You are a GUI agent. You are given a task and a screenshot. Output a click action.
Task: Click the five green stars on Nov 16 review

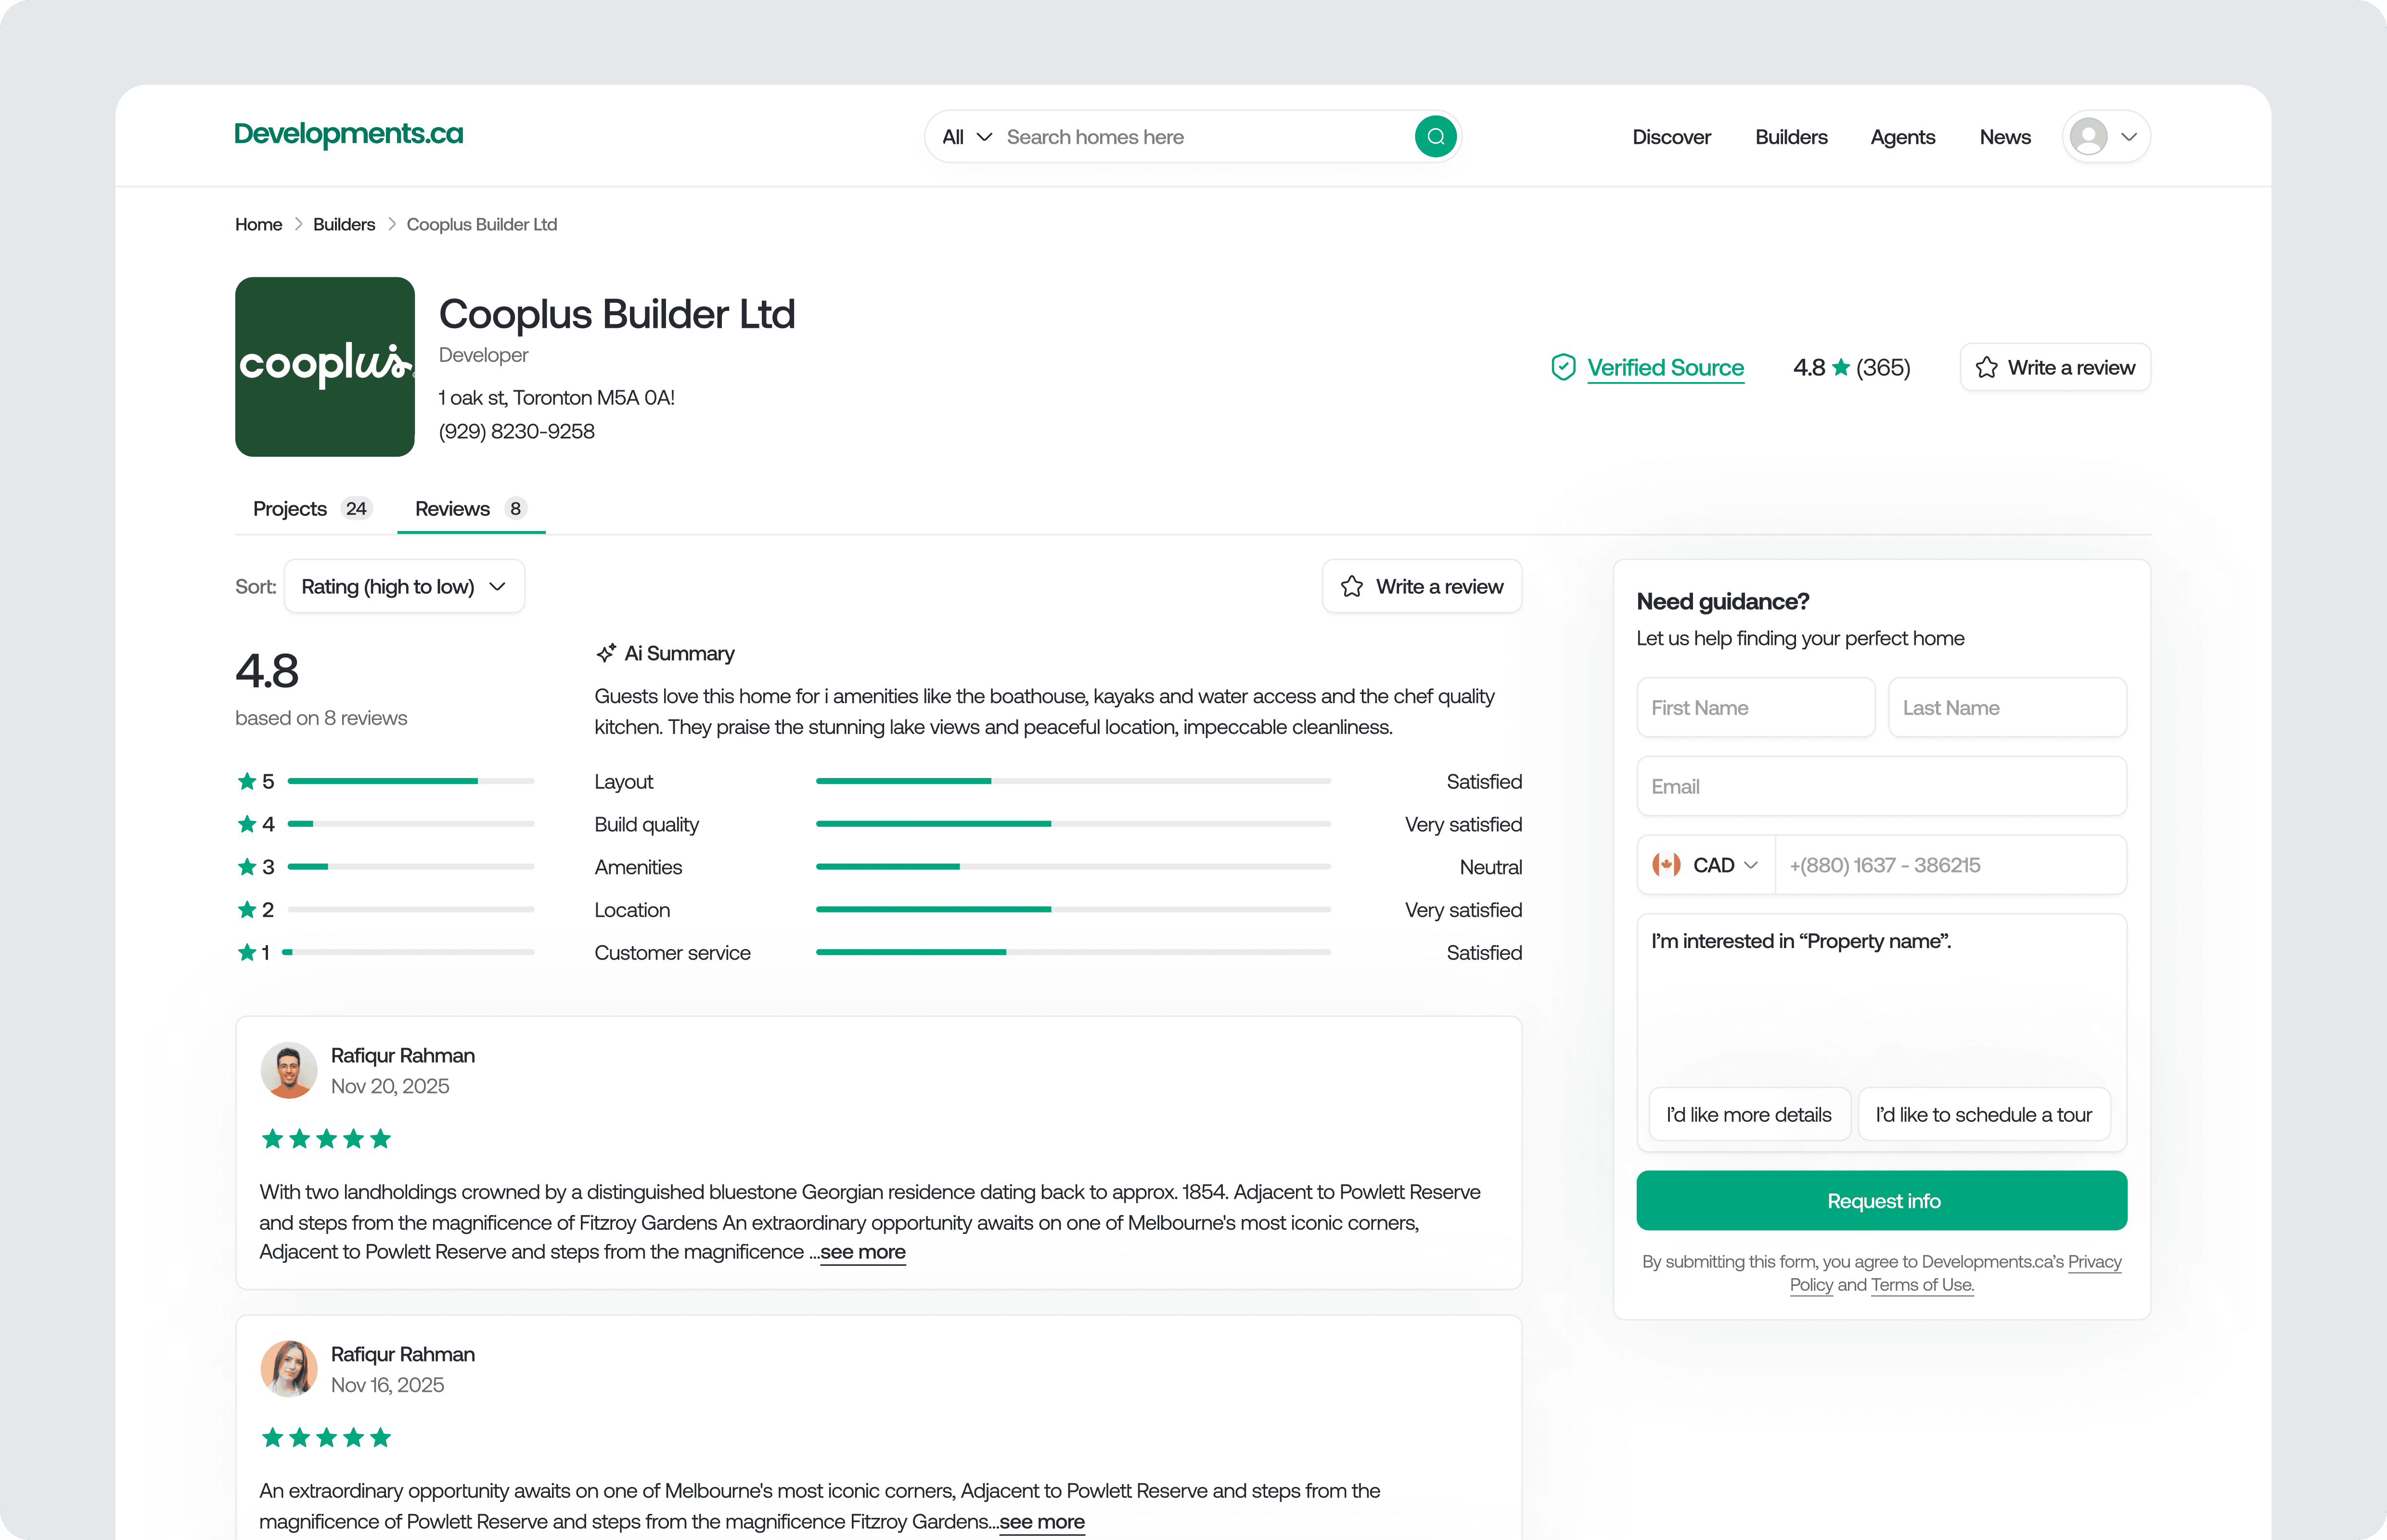[325, 1437]
